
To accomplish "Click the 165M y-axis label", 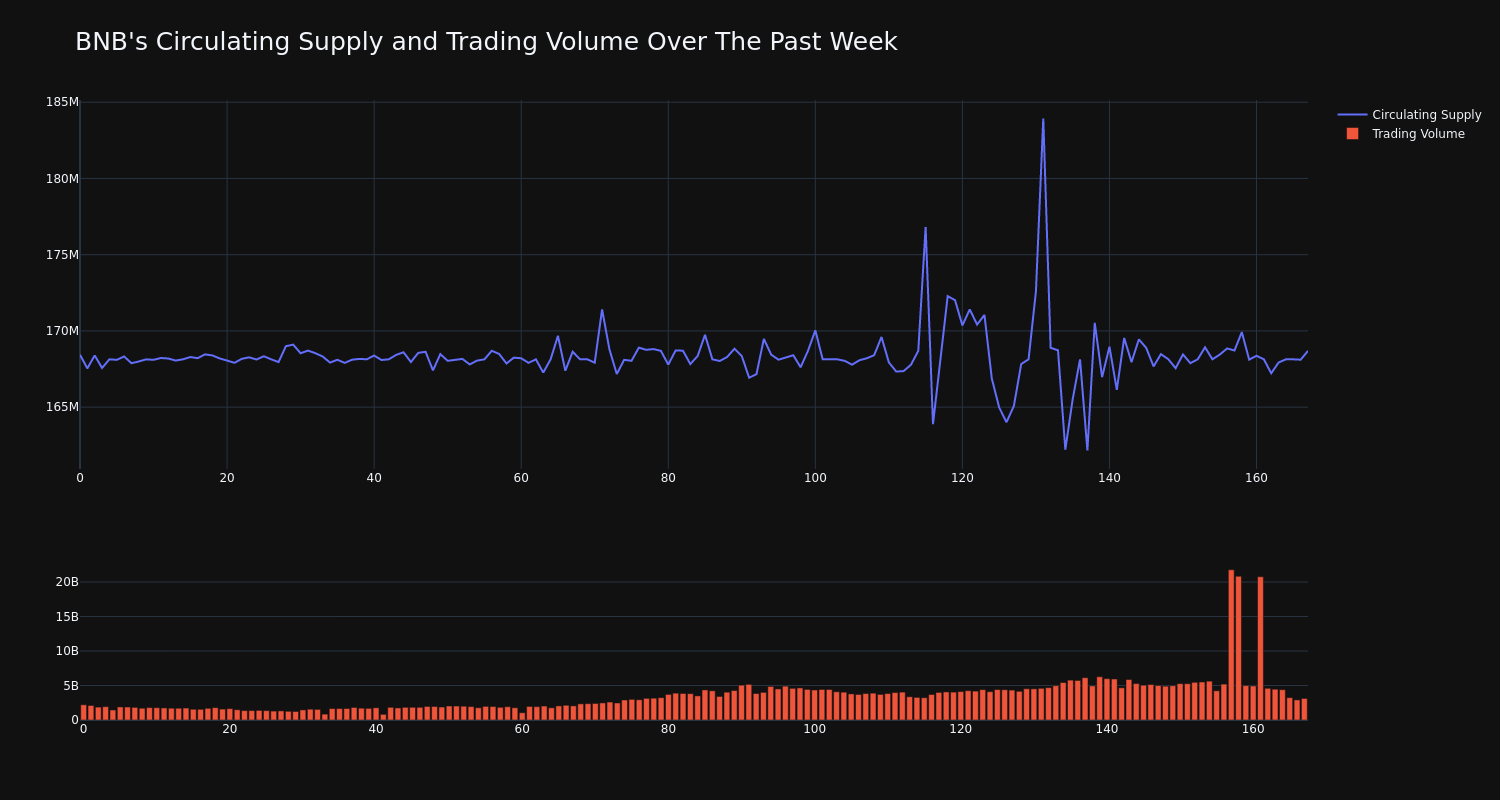I will [x=62, y=407].
